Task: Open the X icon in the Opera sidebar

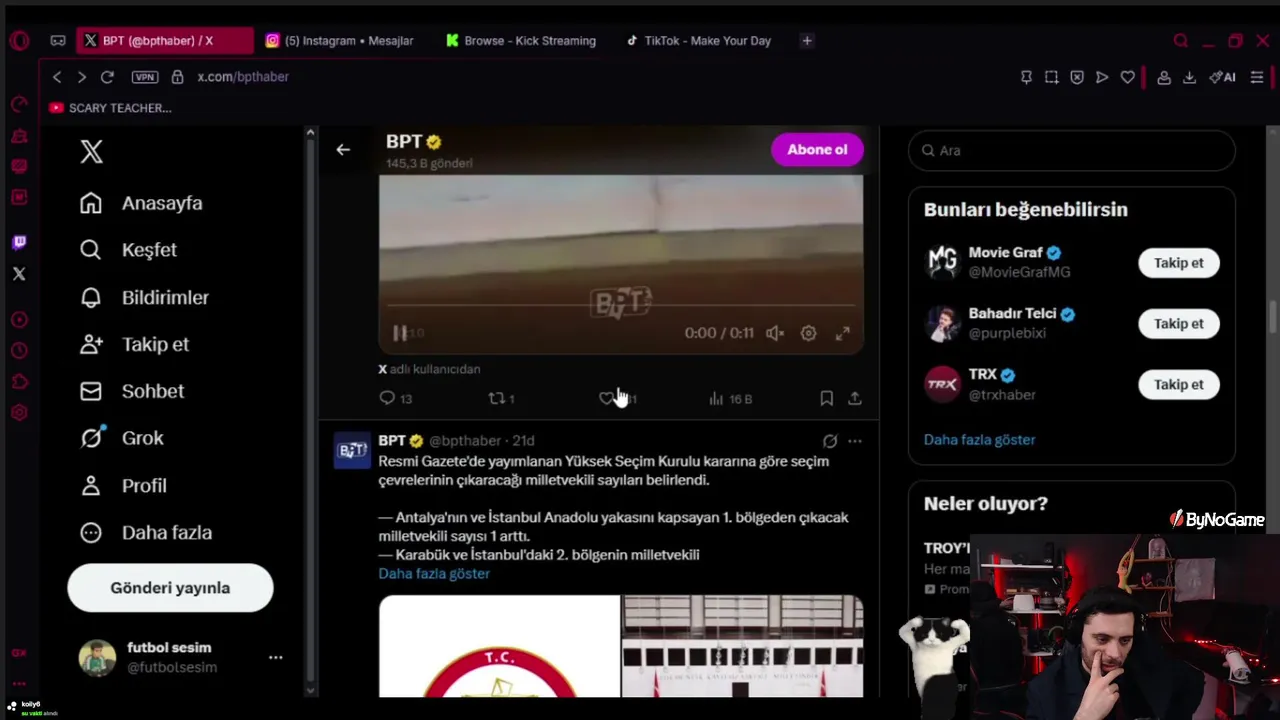Action: tap(19, 273)
